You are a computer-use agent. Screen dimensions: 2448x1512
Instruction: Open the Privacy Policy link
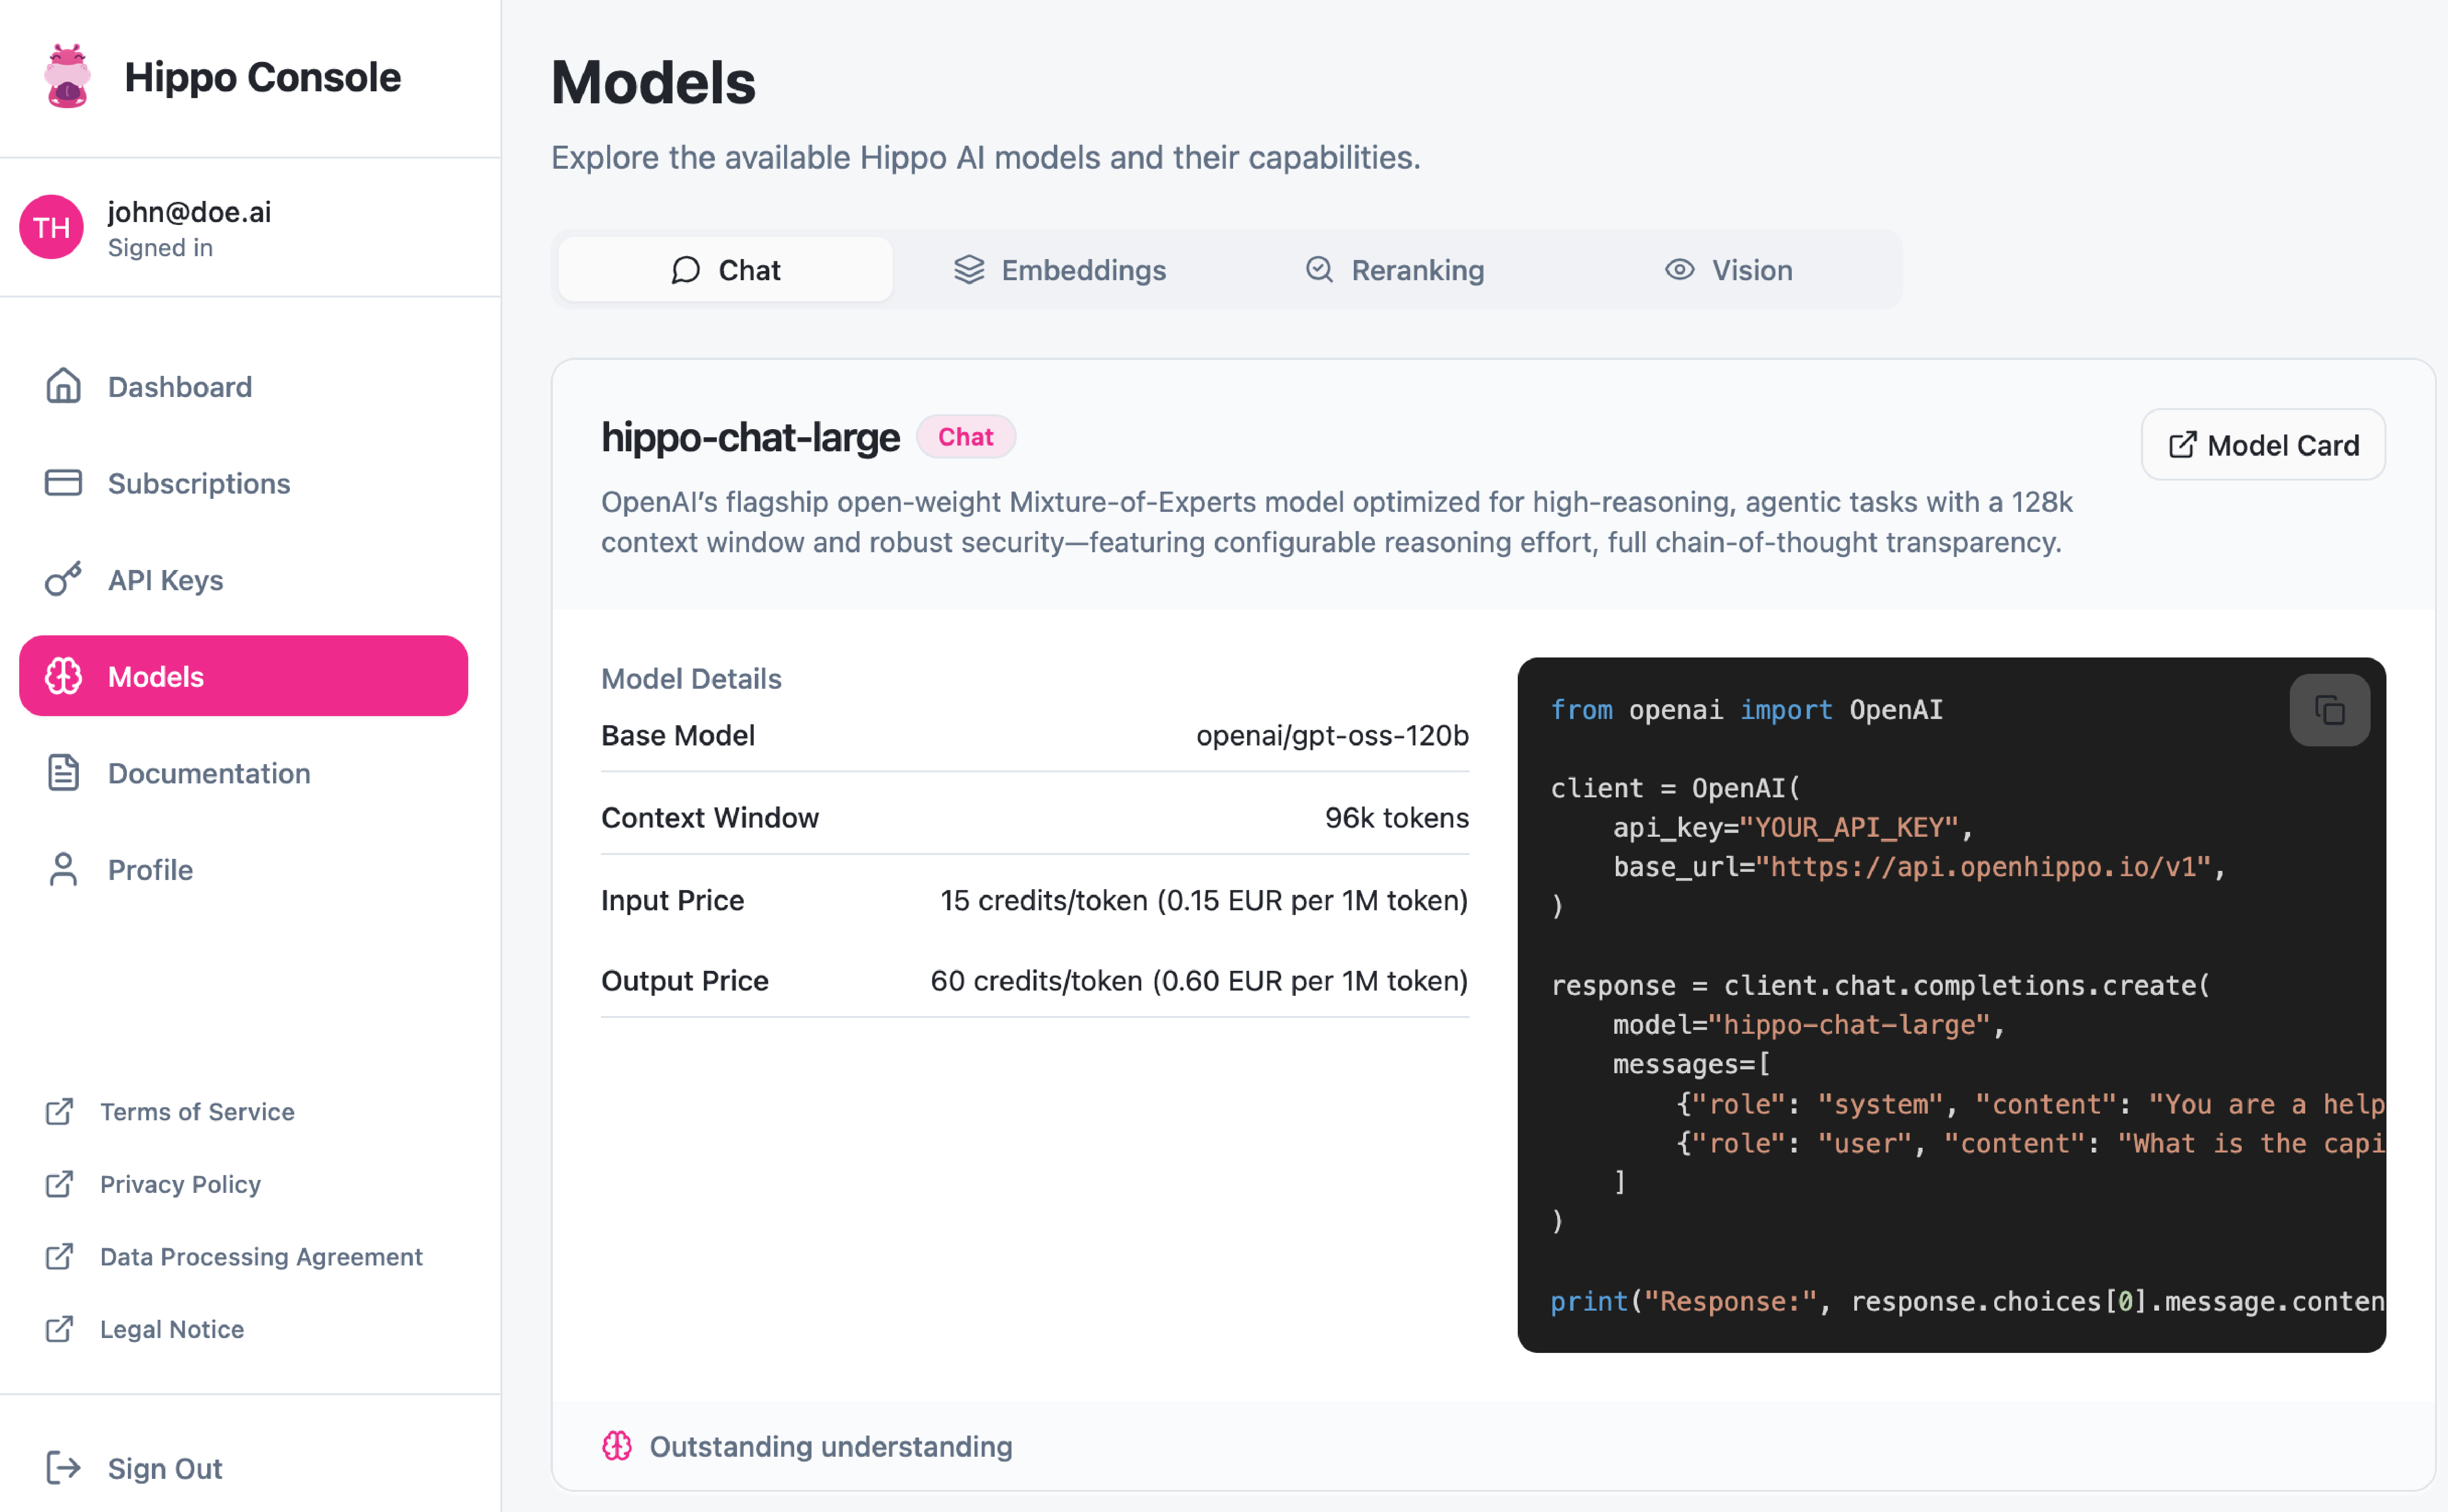click(61, 1184)
